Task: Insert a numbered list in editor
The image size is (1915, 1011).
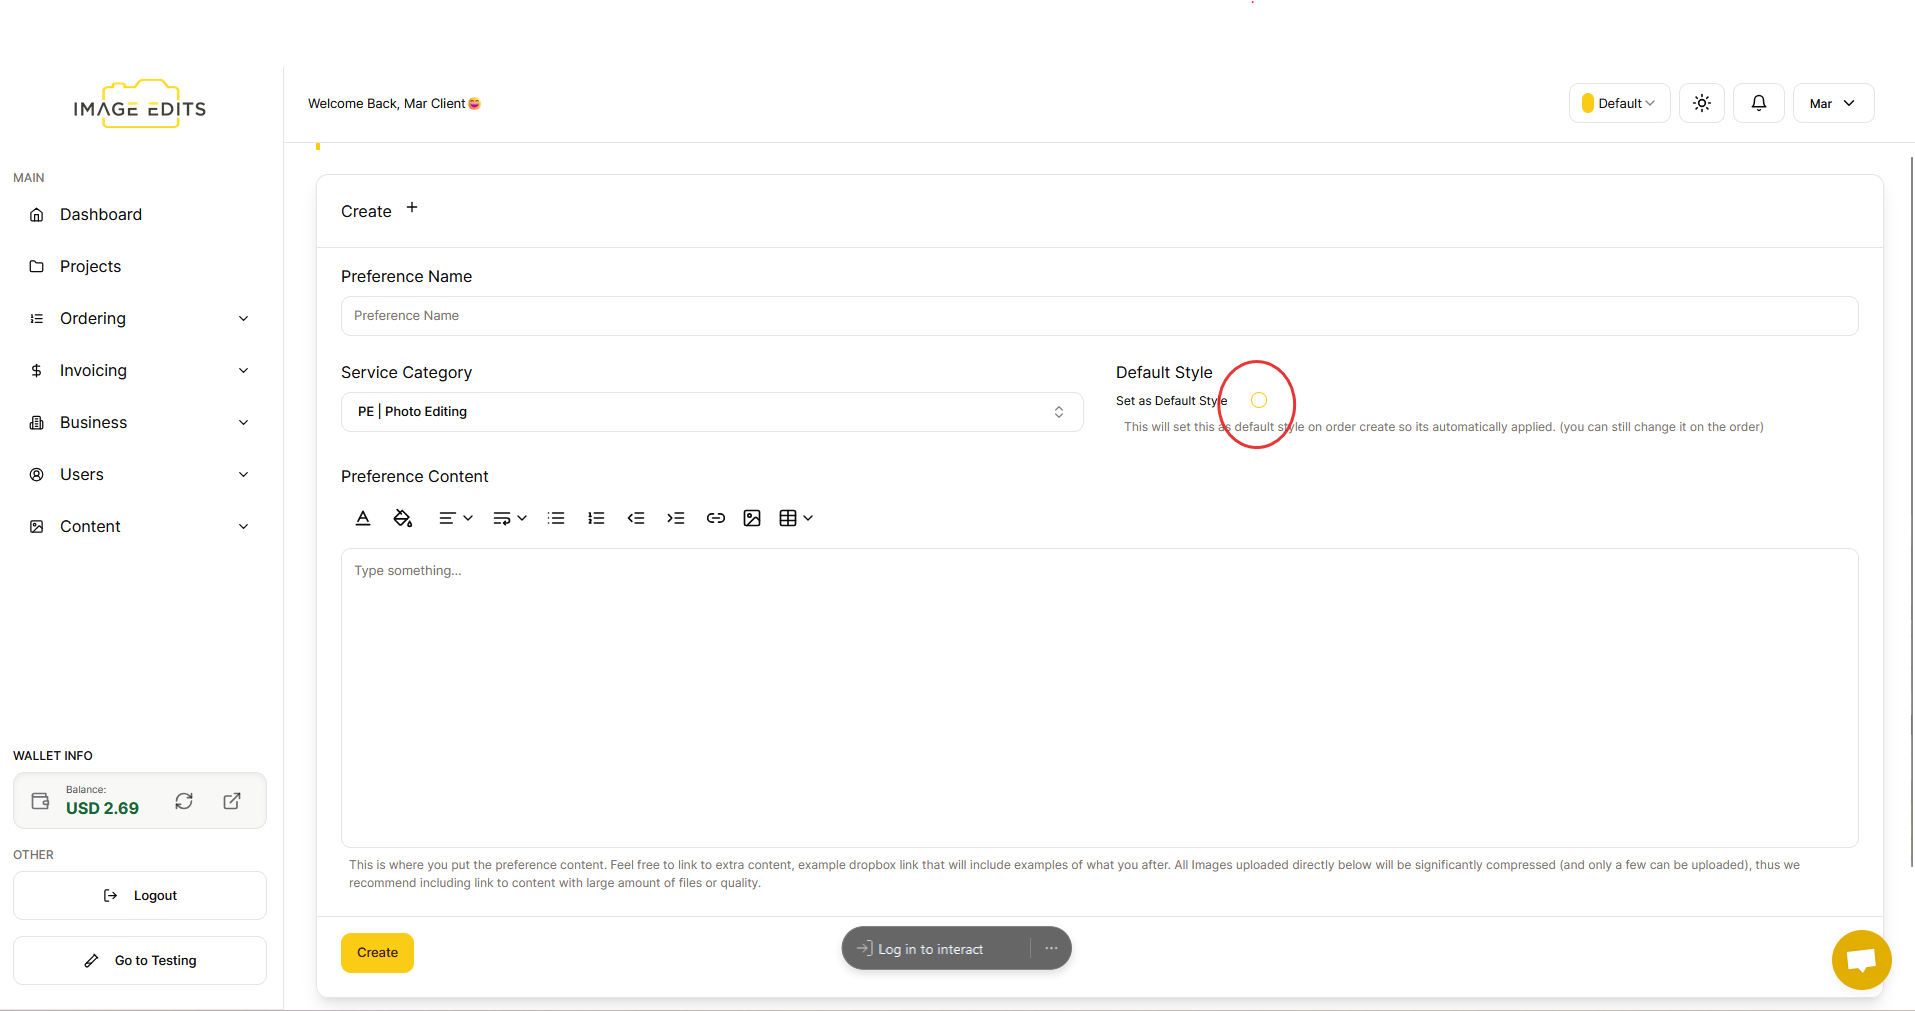Action: (596, 518)
